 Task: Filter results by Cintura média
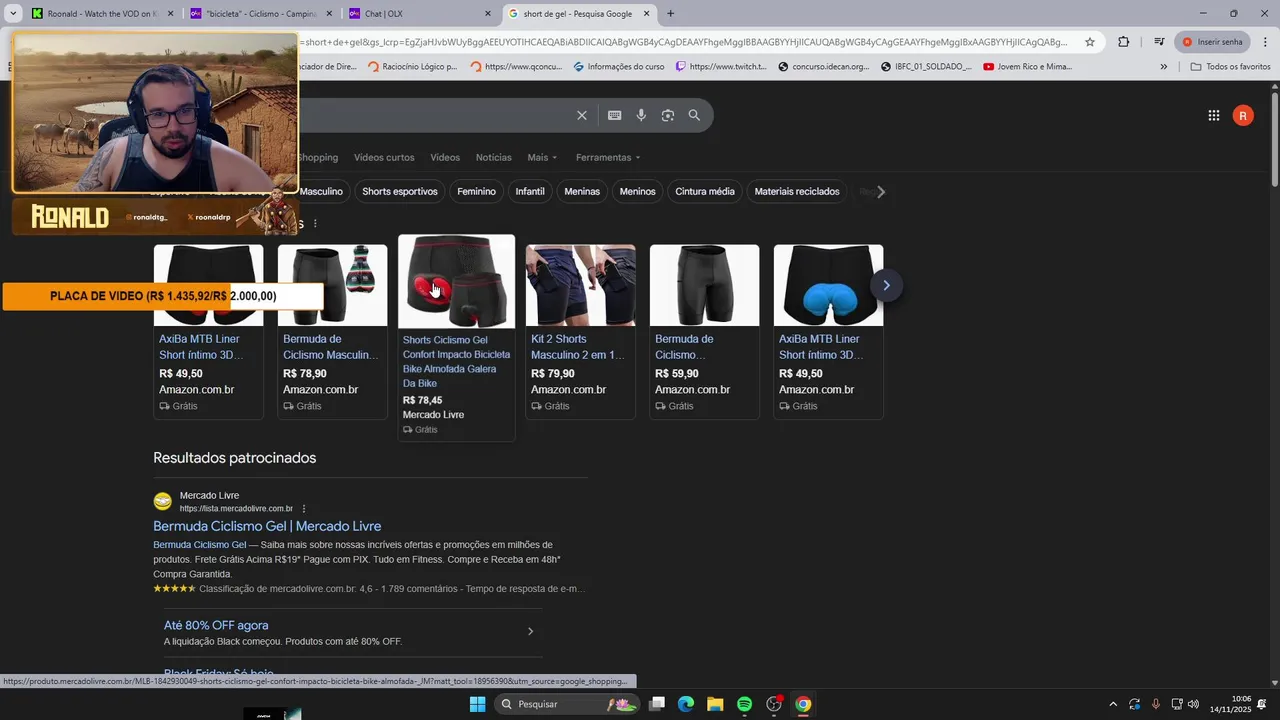[705, 191]
